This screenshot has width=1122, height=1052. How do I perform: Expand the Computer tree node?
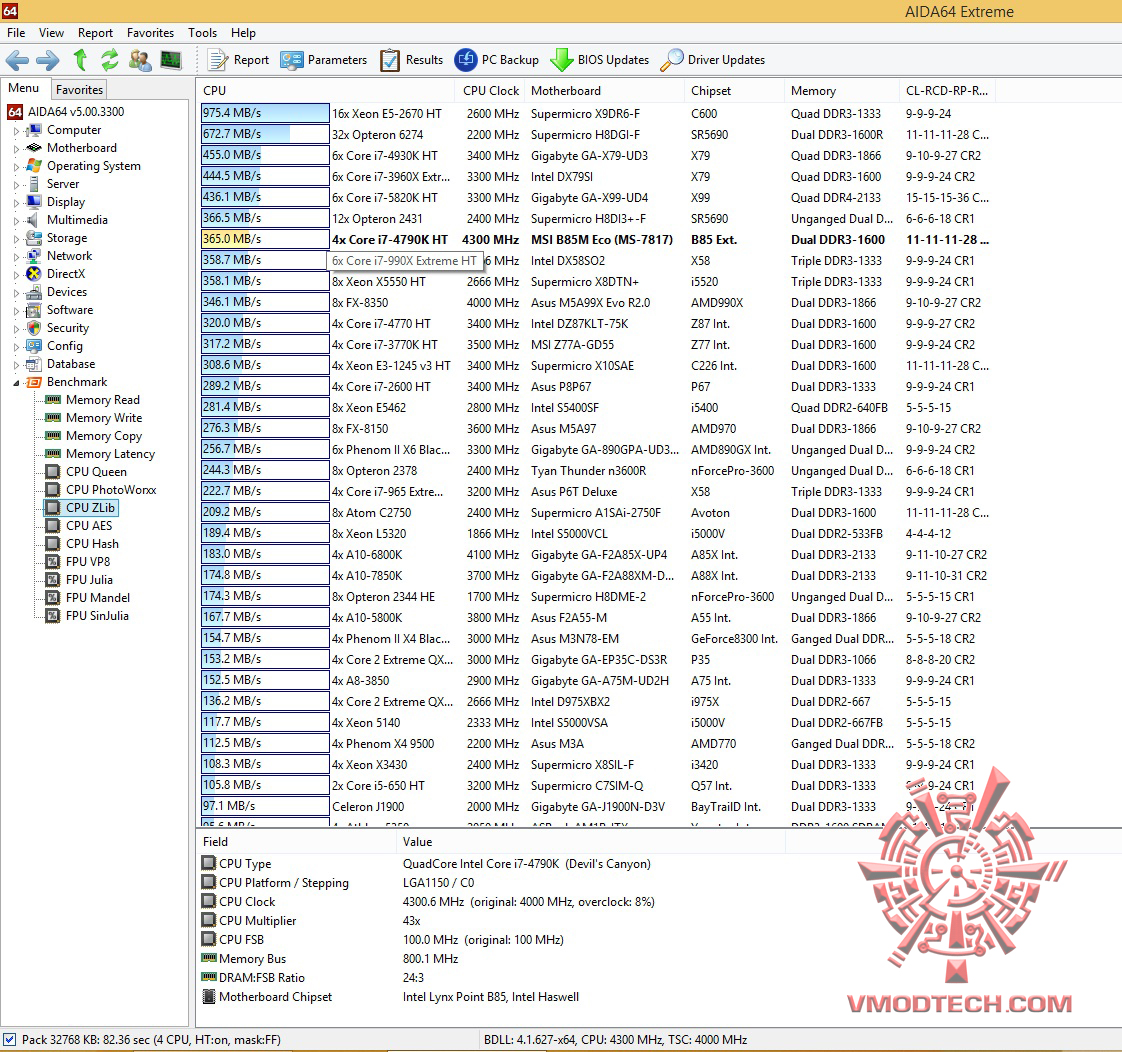coord(16,131)
